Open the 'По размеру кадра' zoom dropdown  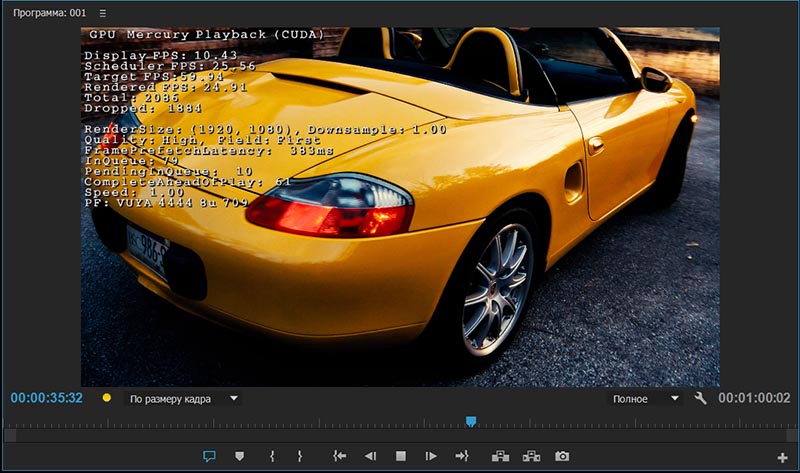pos(183,399)
